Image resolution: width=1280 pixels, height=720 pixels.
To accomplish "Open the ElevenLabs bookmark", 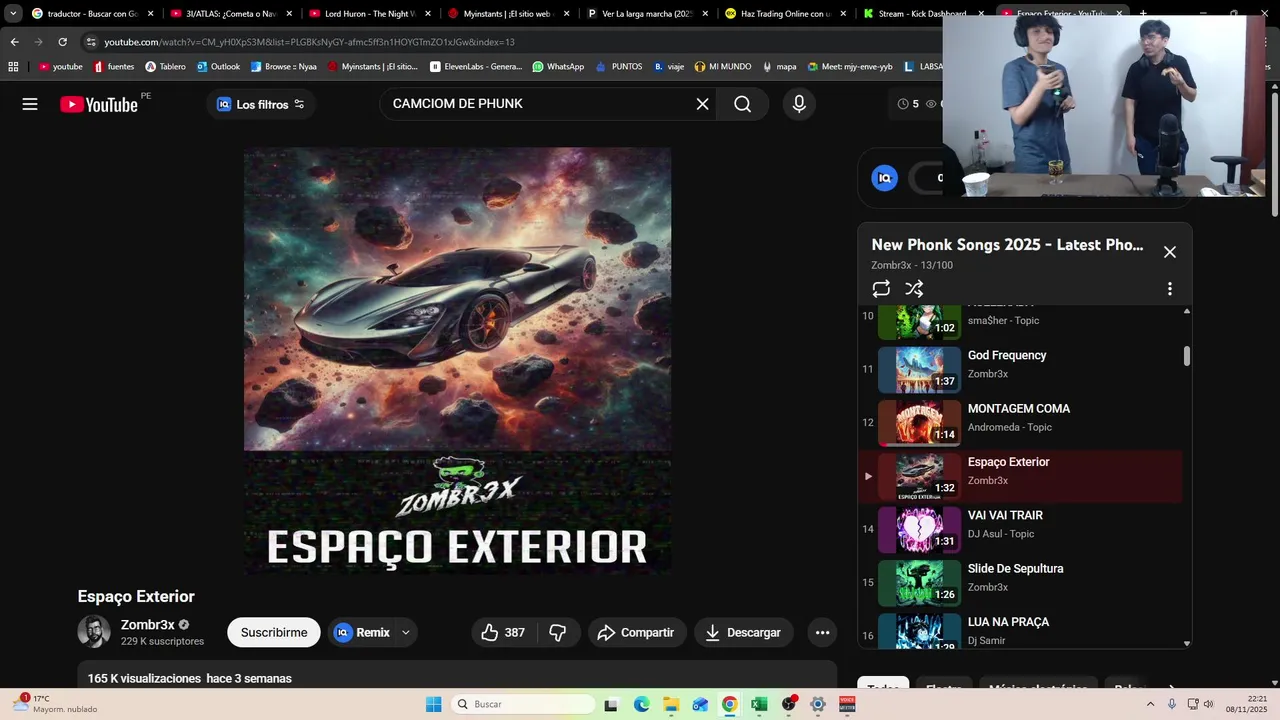I will [x=476, y=67].
